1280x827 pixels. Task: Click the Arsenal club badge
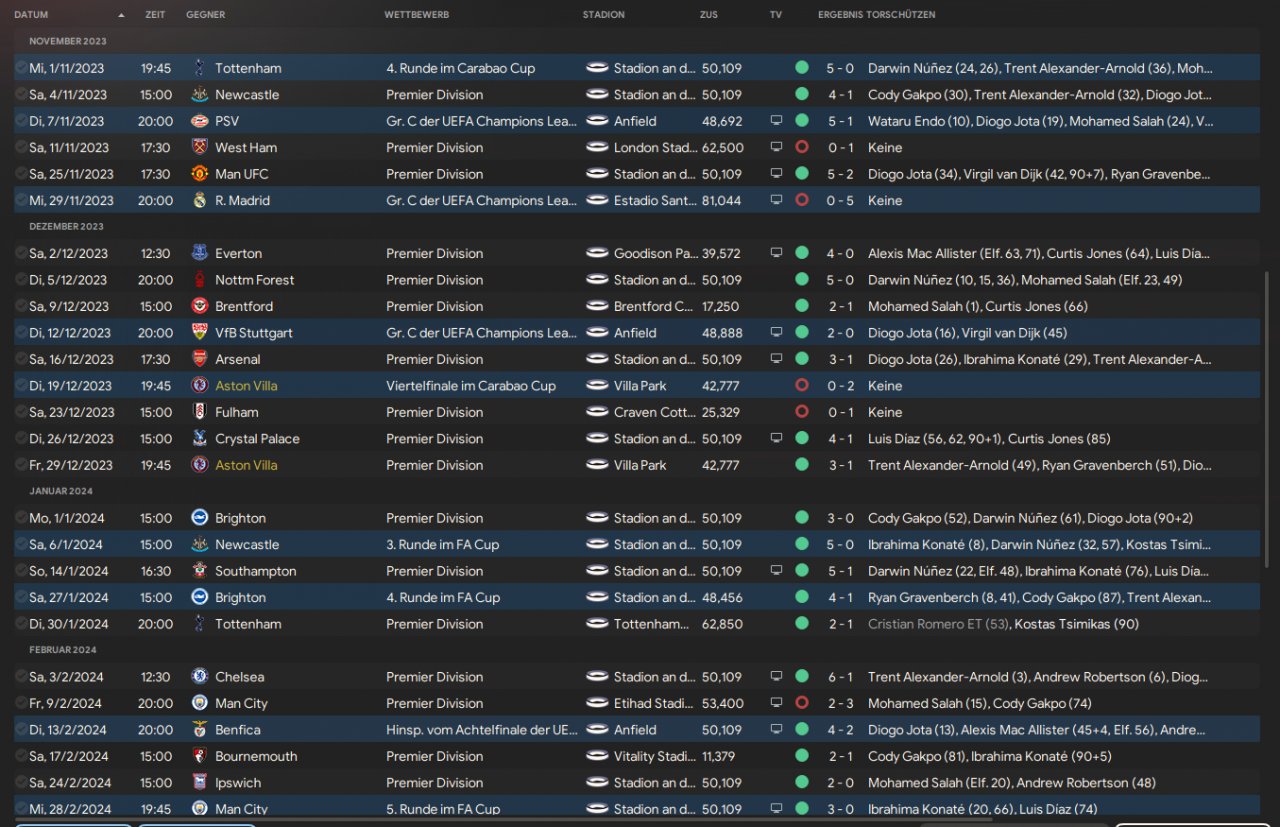tap(199, 359)
